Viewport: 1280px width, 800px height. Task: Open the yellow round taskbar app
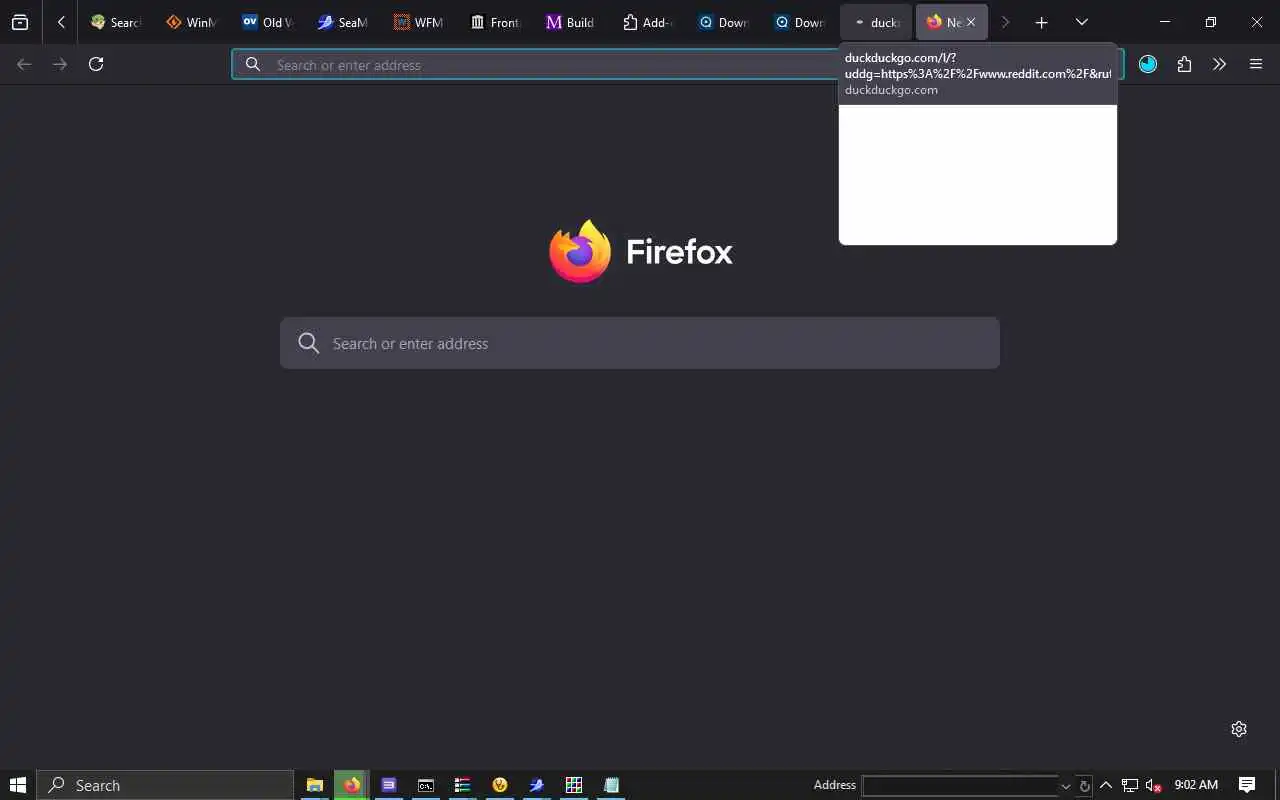(500, 785)
